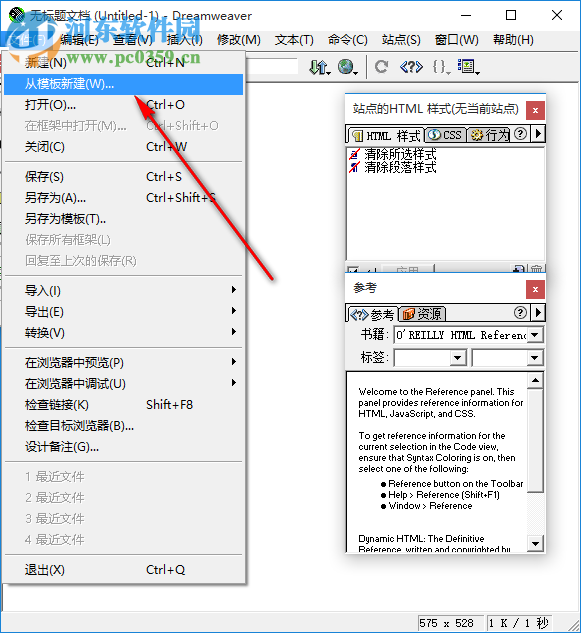The height and width of the screenshot is (633, 581).
Task: Open the 命令(C) menu
Action: [348, 40]
